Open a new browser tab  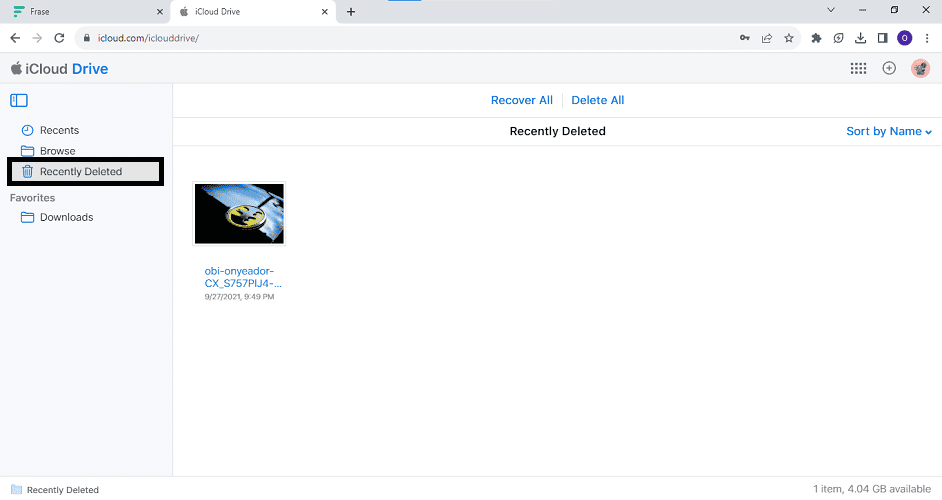[x=350, y=12]
